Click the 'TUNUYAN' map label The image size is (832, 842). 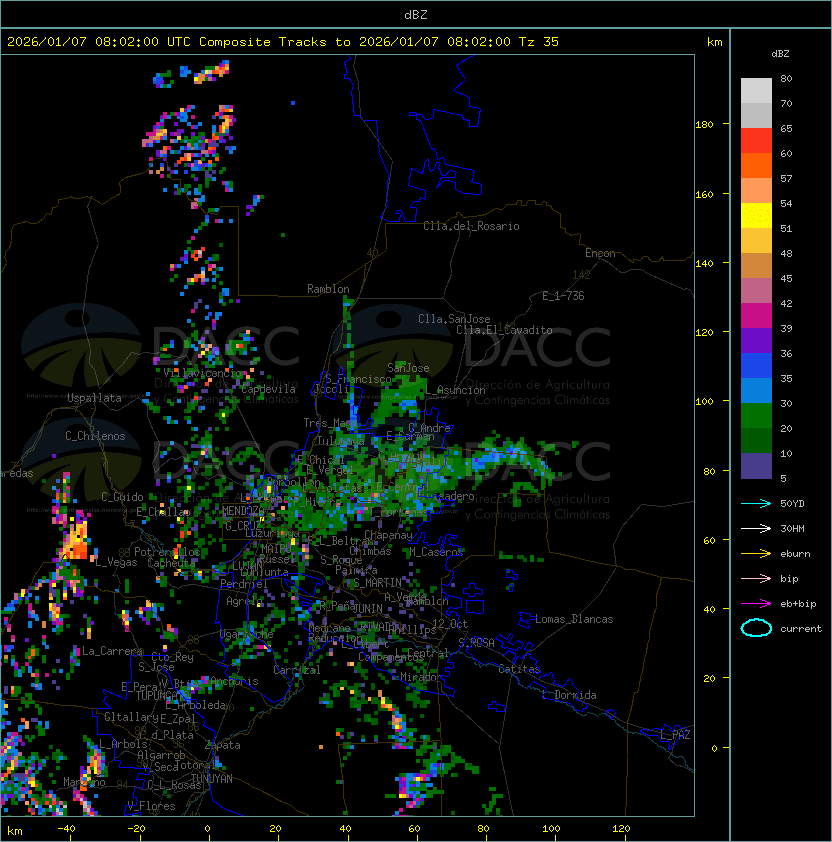[x=212, y=779]
